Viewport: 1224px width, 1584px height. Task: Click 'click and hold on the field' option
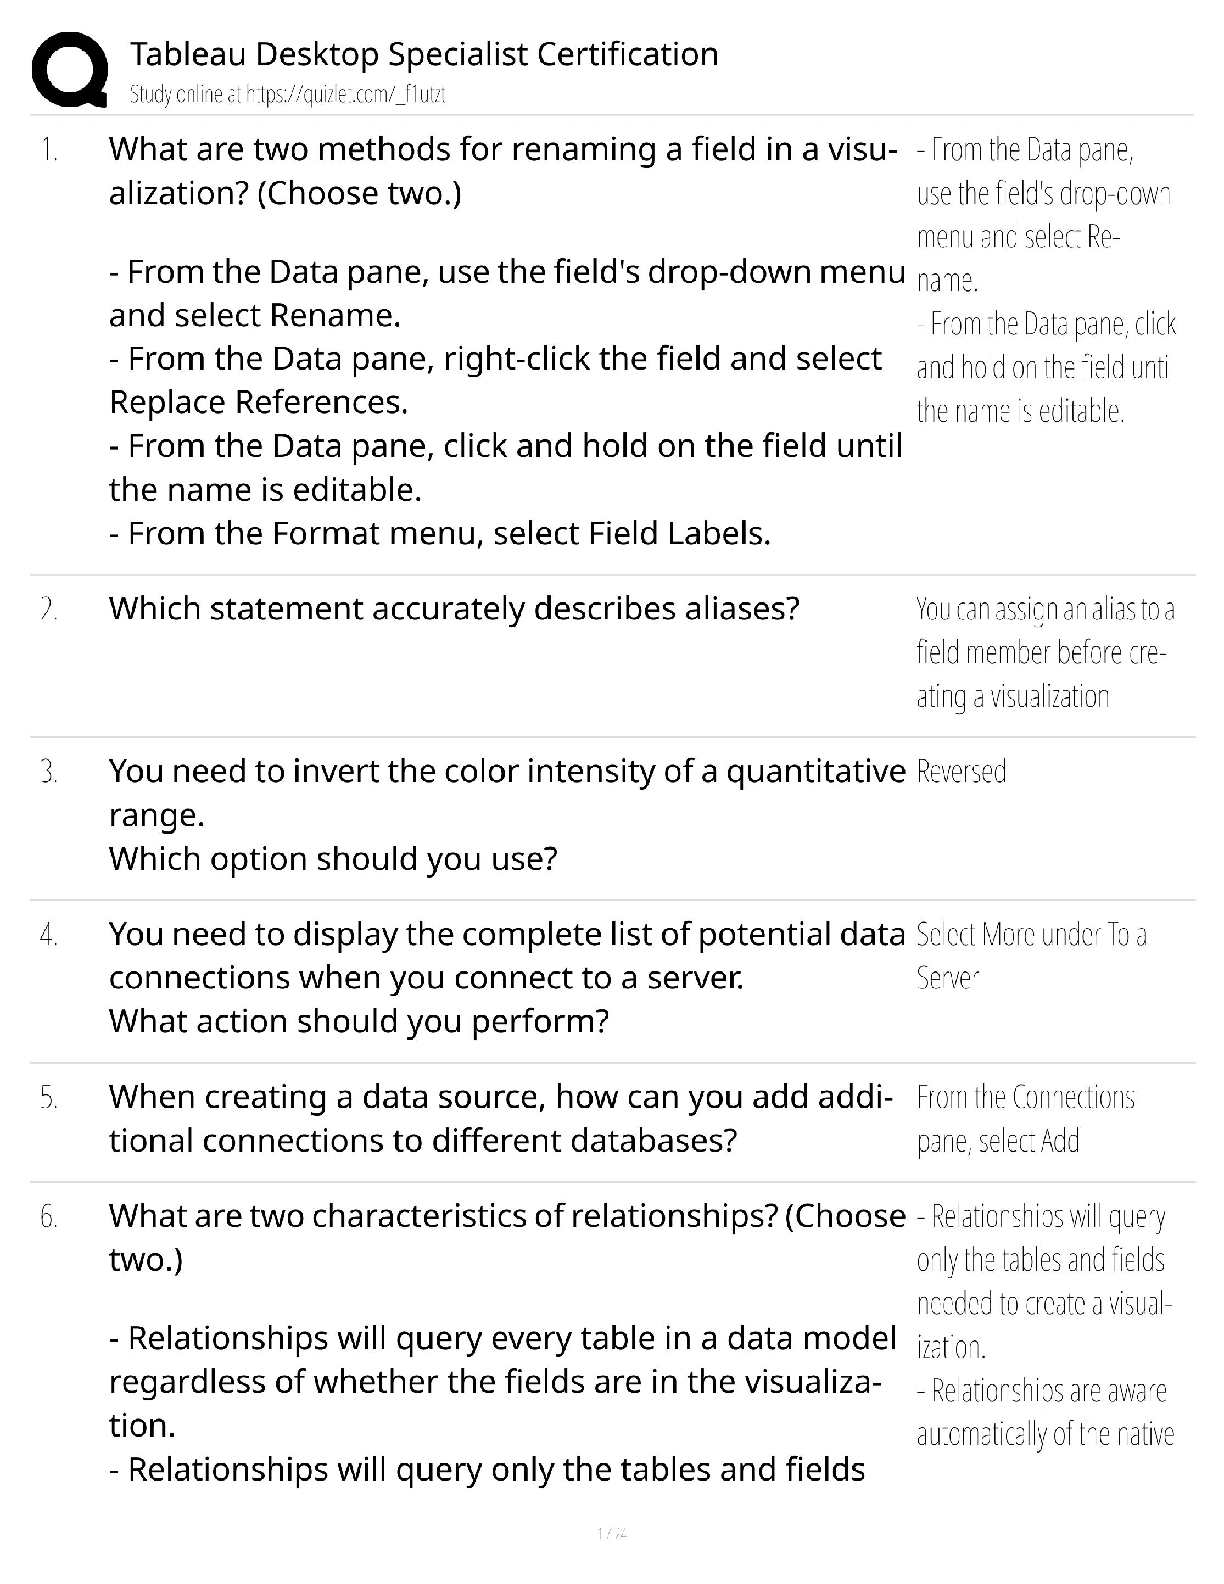tap(506, 467)
